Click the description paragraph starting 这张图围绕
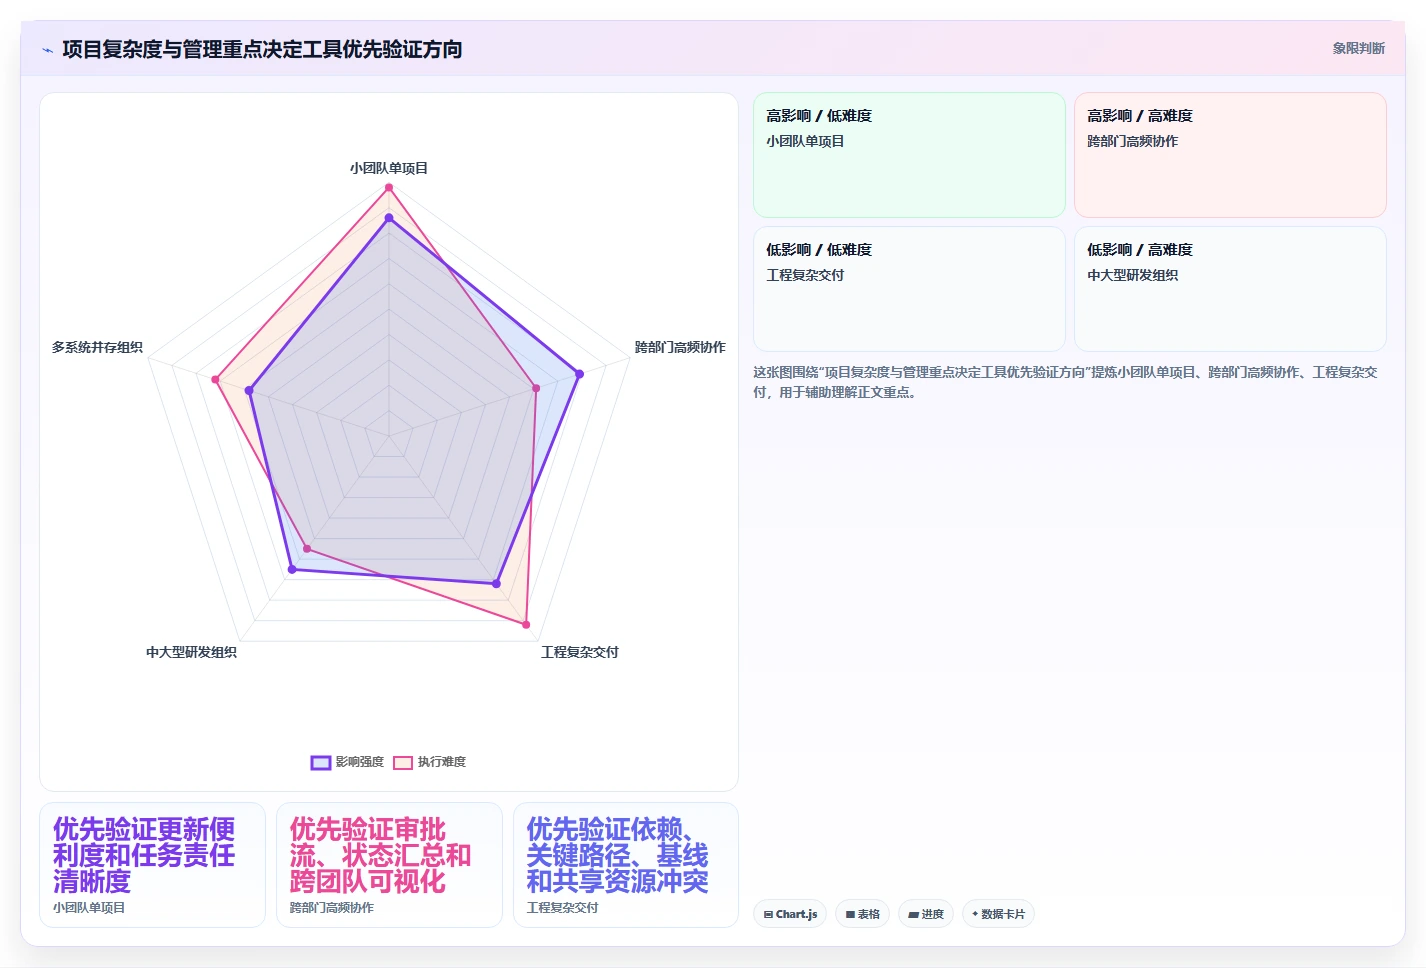The height and width of the screenshot is (968, 1426). tap(1065, 382)
